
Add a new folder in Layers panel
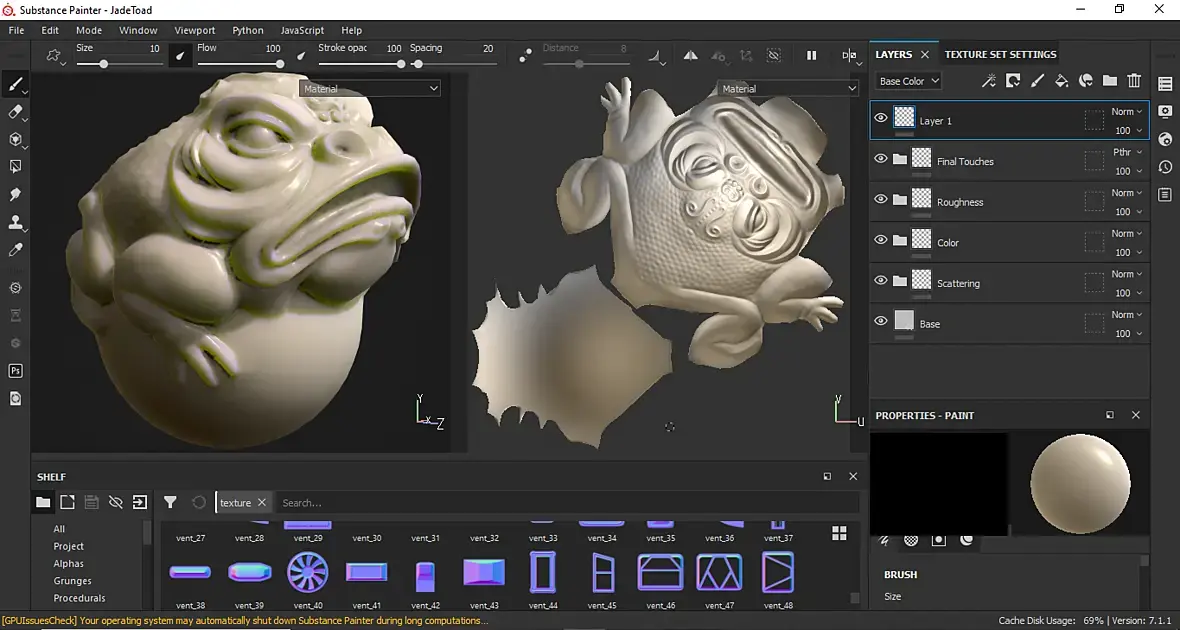point(1110,81)
